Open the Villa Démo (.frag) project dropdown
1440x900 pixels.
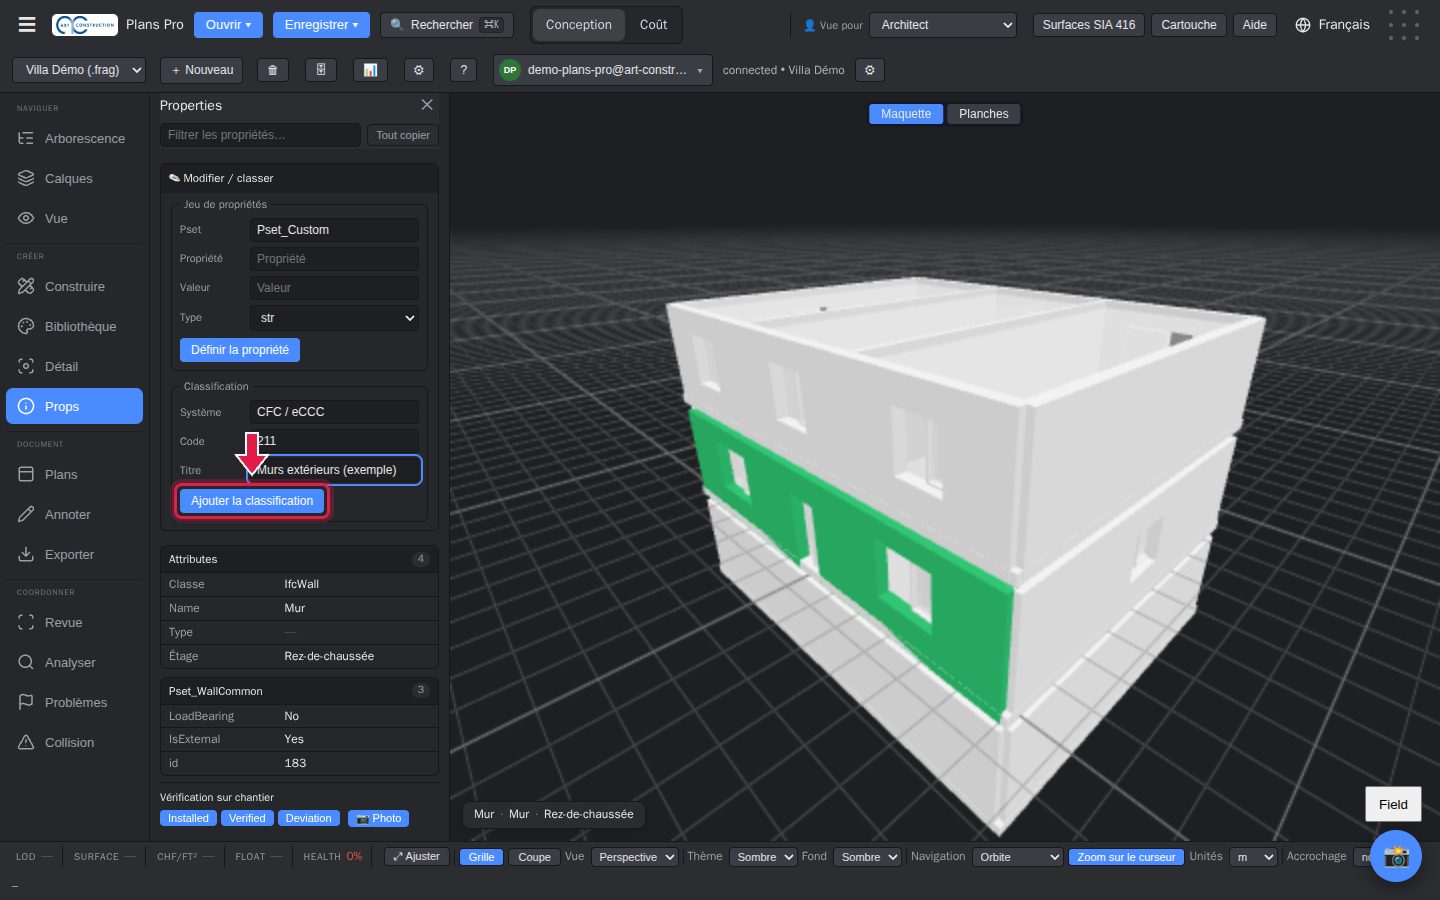tap(79, 70)
